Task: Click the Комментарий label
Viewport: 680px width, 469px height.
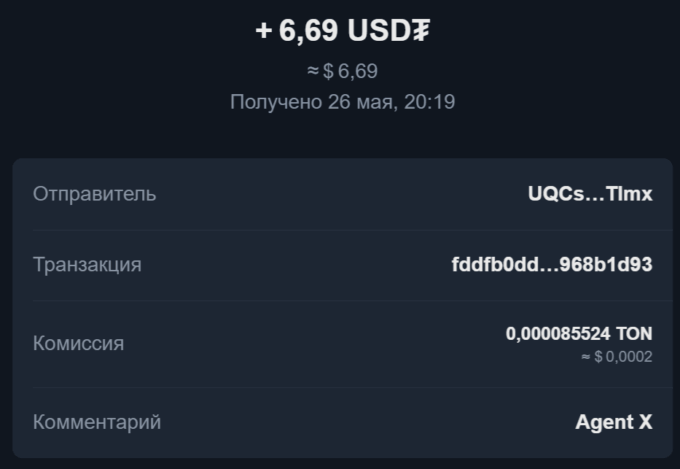Action: tap(97, 422)
